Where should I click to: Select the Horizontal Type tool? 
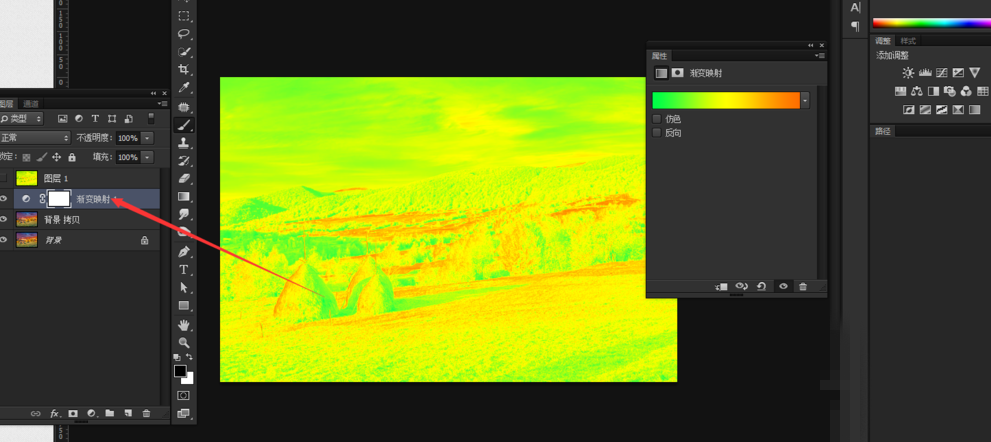[184, 269]
